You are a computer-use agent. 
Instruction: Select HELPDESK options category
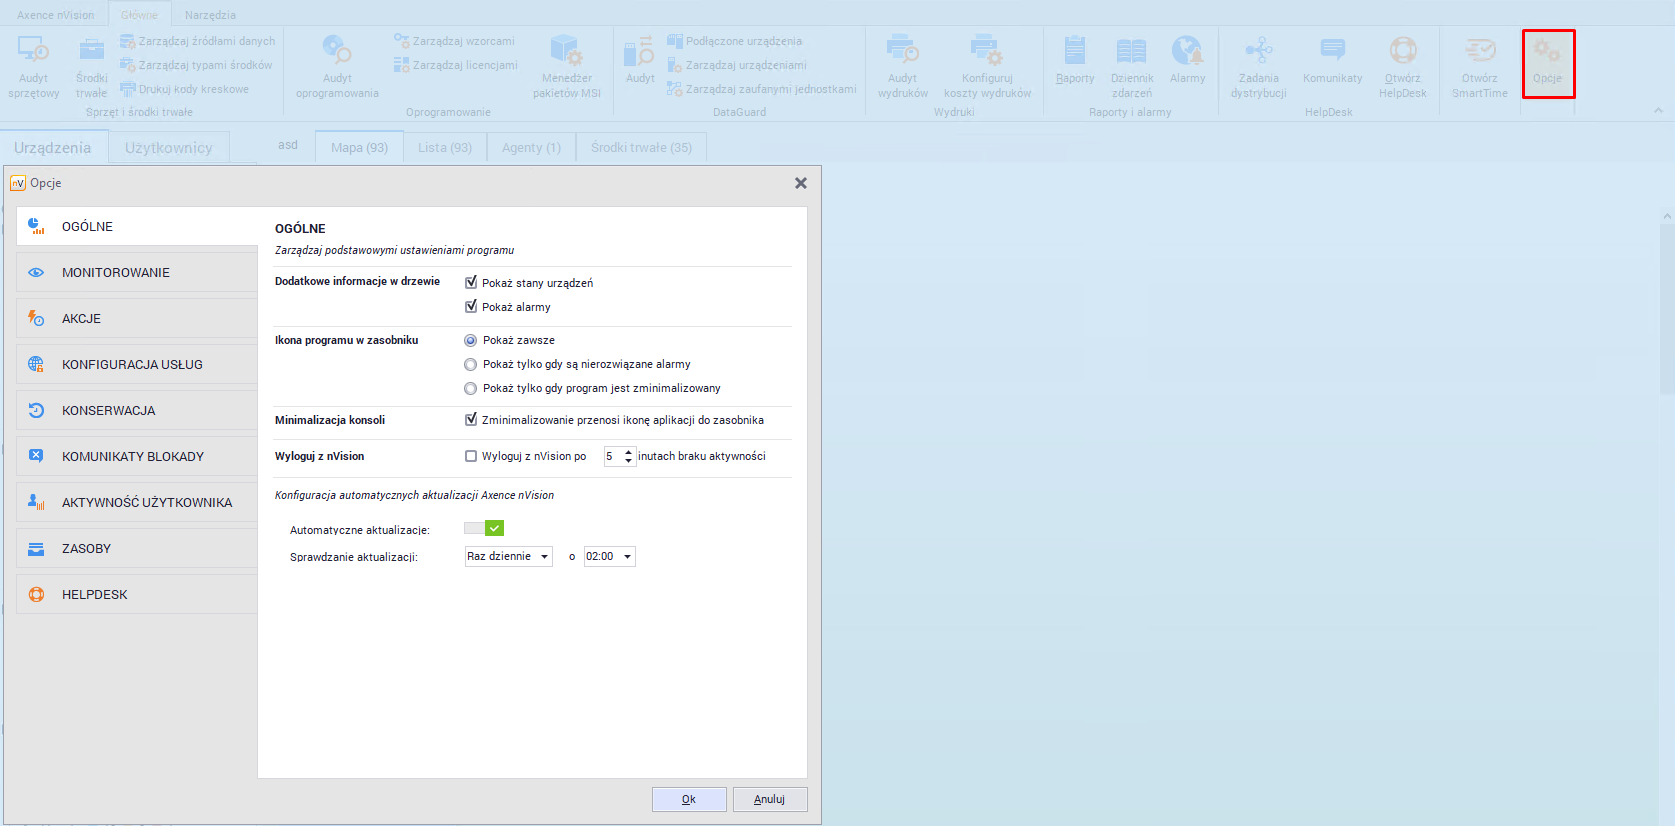coord(137,594)
